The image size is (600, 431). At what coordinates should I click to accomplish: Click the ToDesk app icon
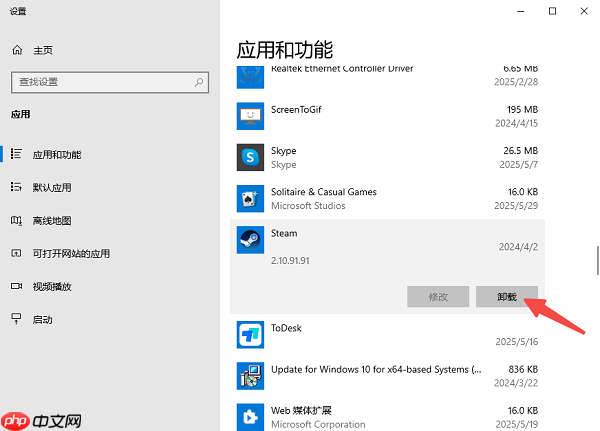(250, 335)
